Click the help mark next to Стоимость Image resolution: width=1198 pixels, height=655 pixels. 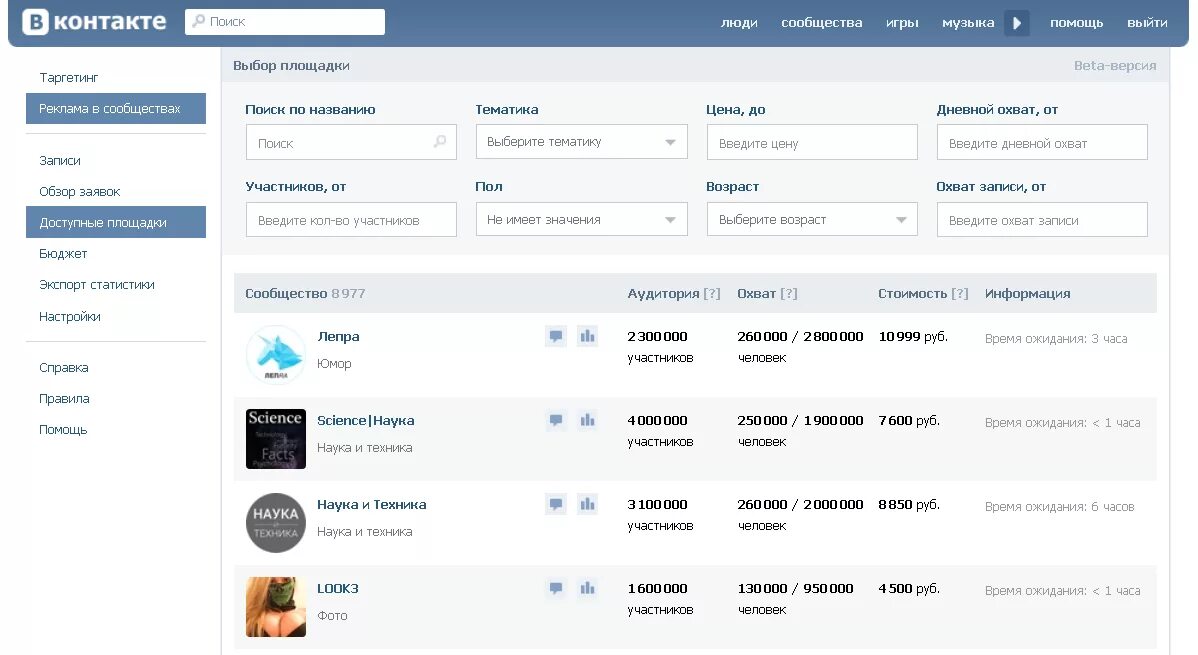(960, 293)
